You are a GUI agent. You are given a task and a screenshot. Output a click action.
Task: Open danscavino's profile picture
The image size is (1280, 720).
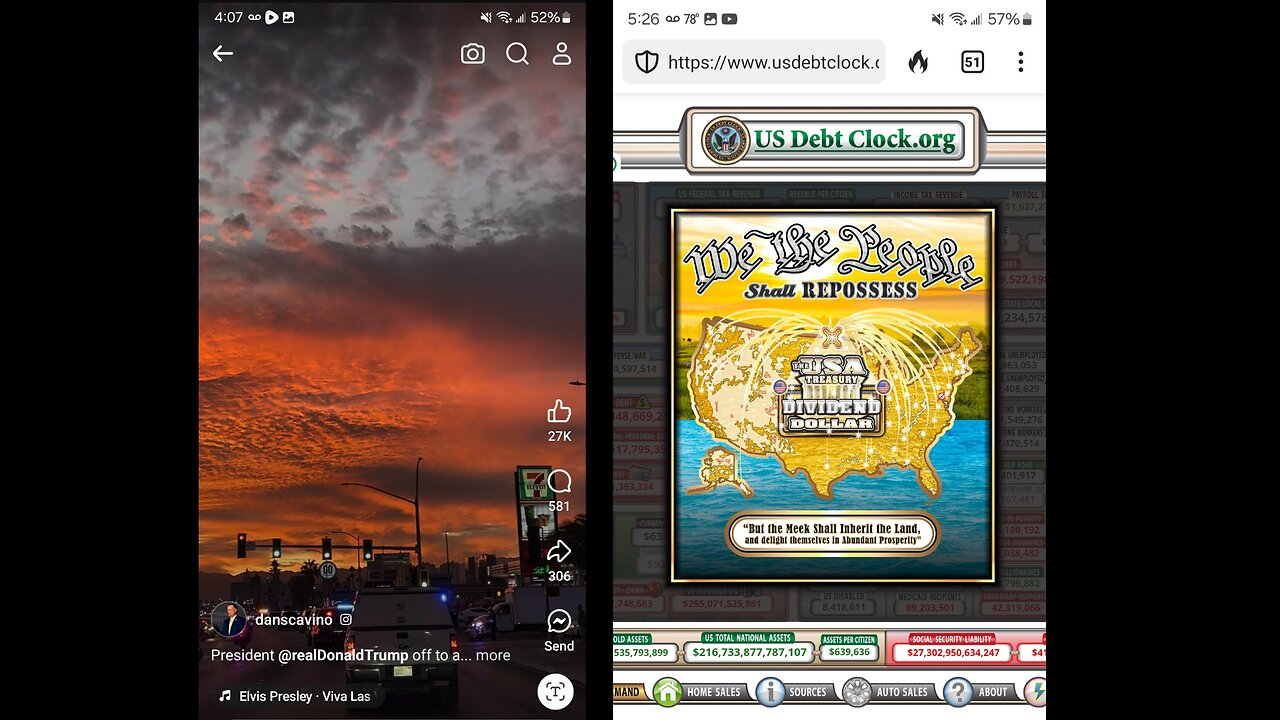[229, 619]
